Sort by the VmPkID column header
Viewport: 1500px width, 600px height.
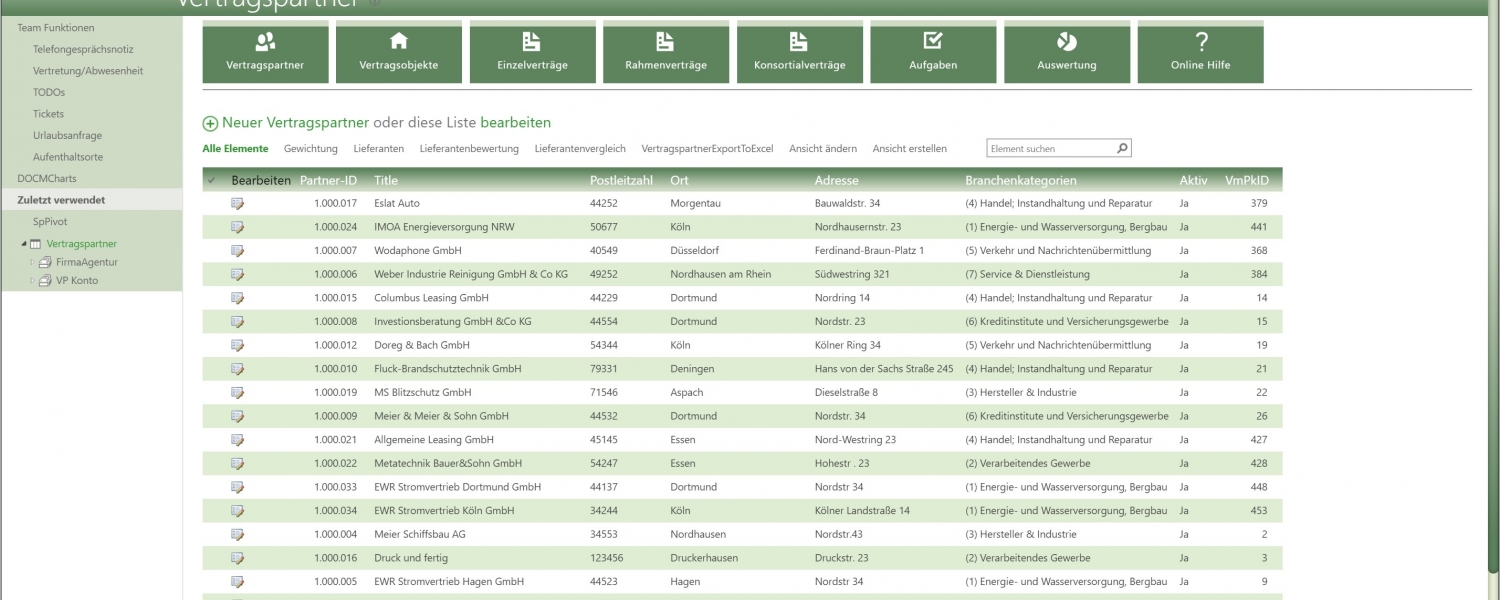click(1247, 181)
